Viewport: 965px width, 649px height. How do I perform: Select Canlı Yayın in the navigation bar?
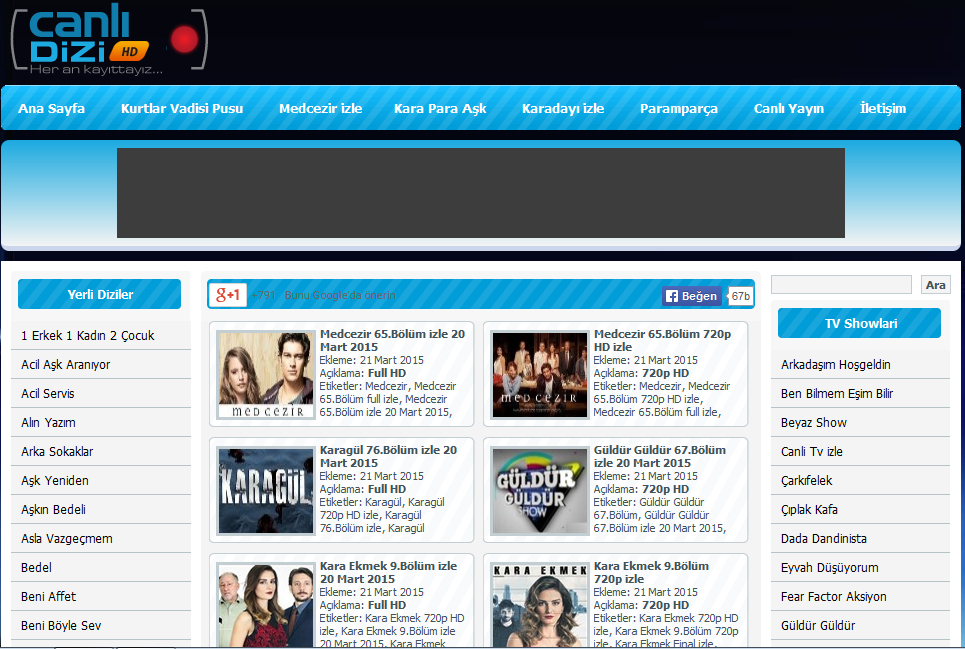tap(789, 108)
